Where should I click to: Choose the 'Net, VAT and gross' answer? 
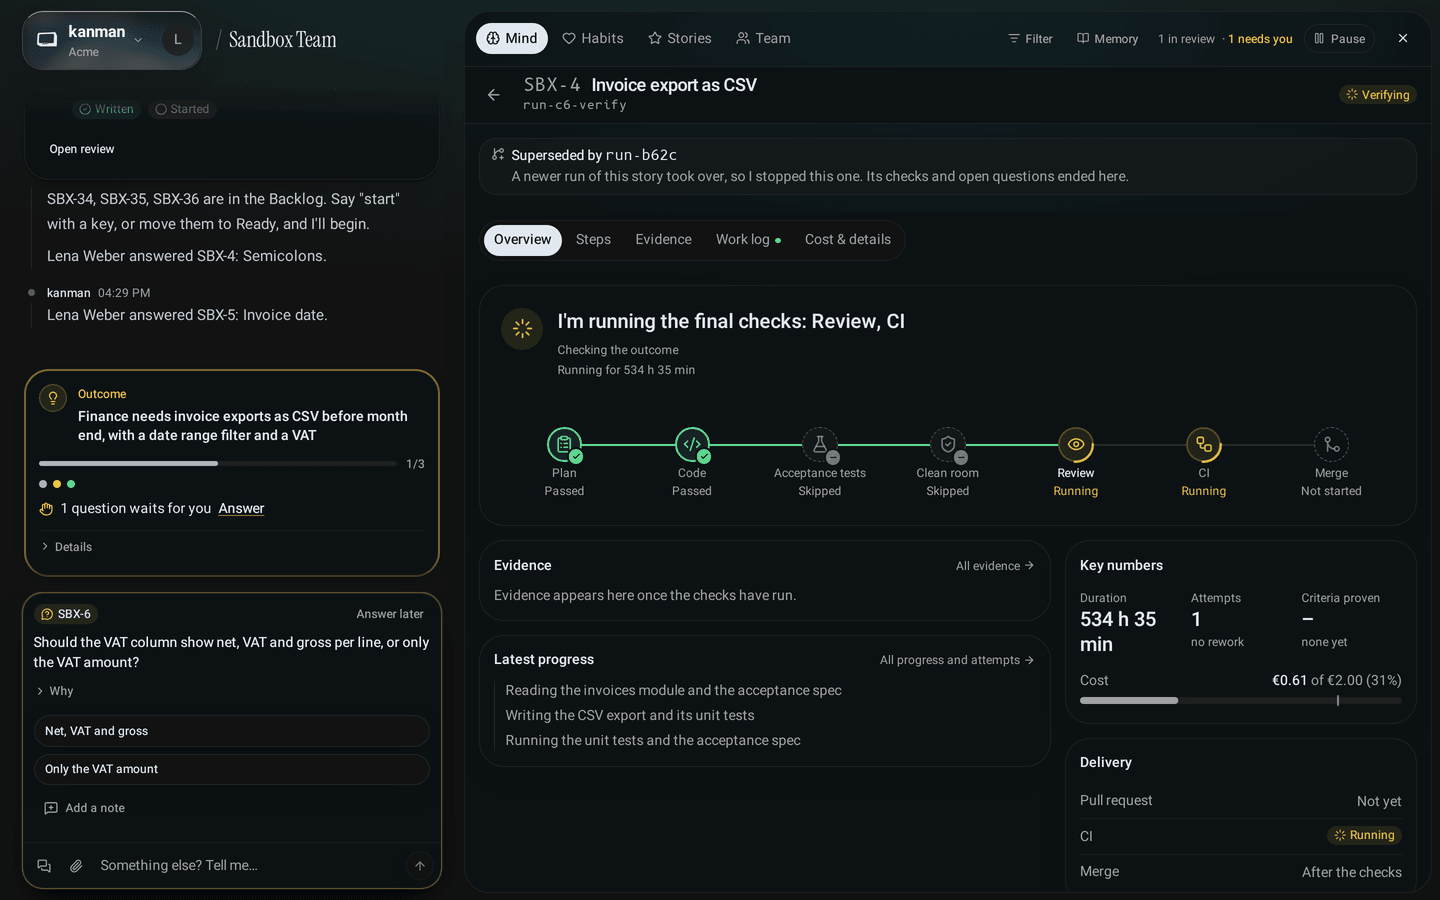232,731
